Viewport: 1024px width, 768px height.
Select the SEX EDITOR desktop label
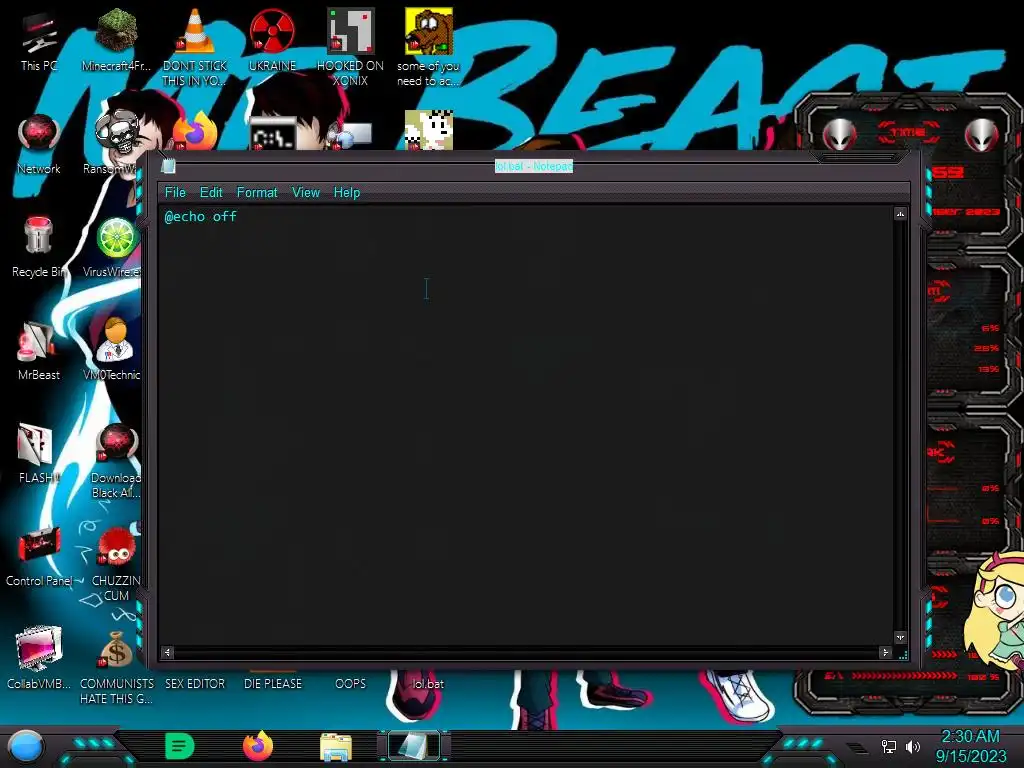pyautogui.click(x=195, y=684)
